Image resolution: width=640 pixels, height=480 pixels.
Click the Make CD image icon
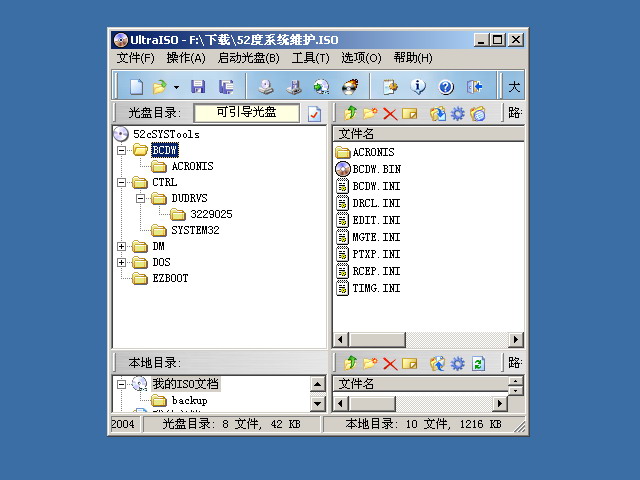click(x=293, y=87)
